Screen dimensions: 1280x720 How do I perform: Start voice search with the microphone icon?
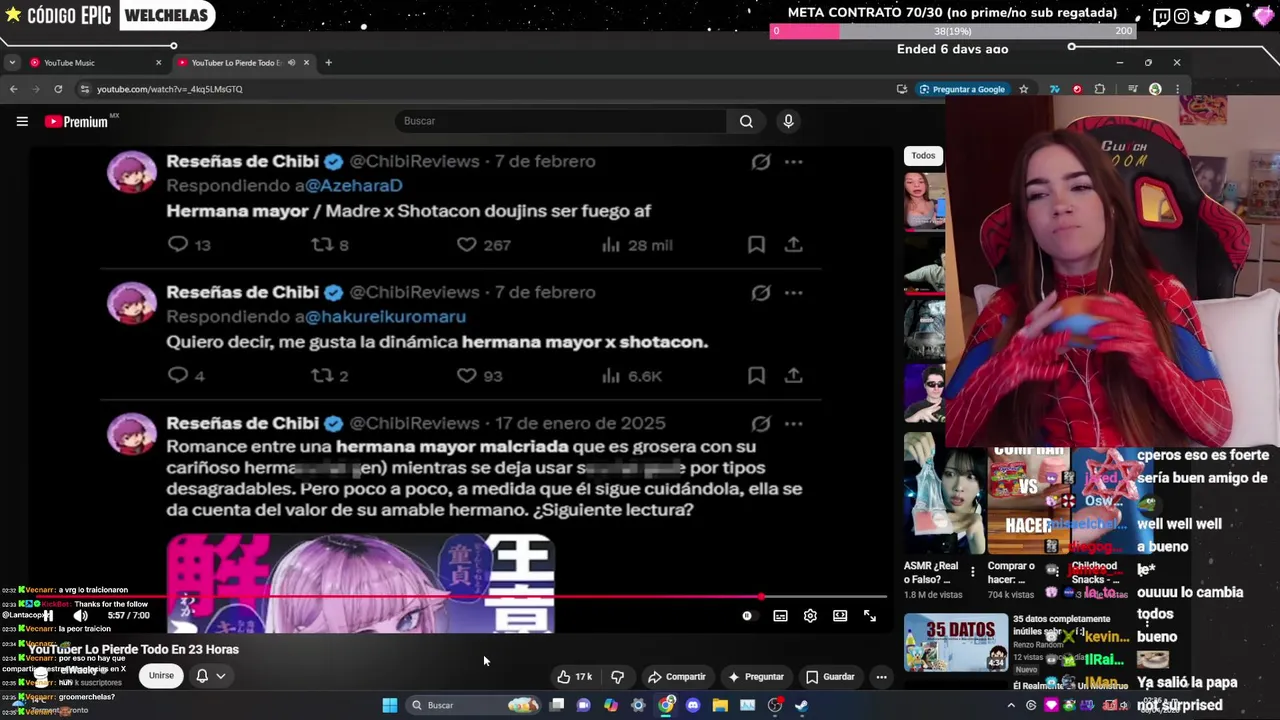click(788, 121)
